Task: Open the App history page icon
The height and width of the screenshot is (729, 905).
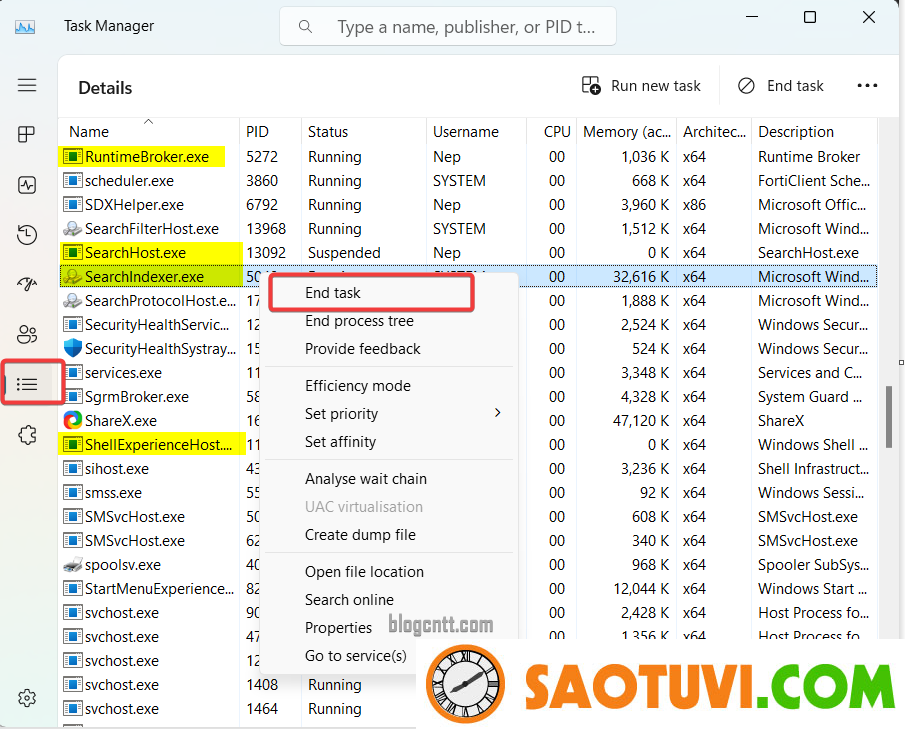Action: 27,235
